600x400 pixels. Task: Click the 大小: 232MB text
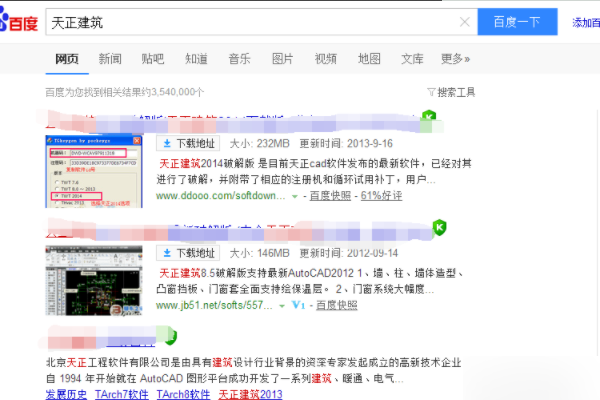point(259,144)
